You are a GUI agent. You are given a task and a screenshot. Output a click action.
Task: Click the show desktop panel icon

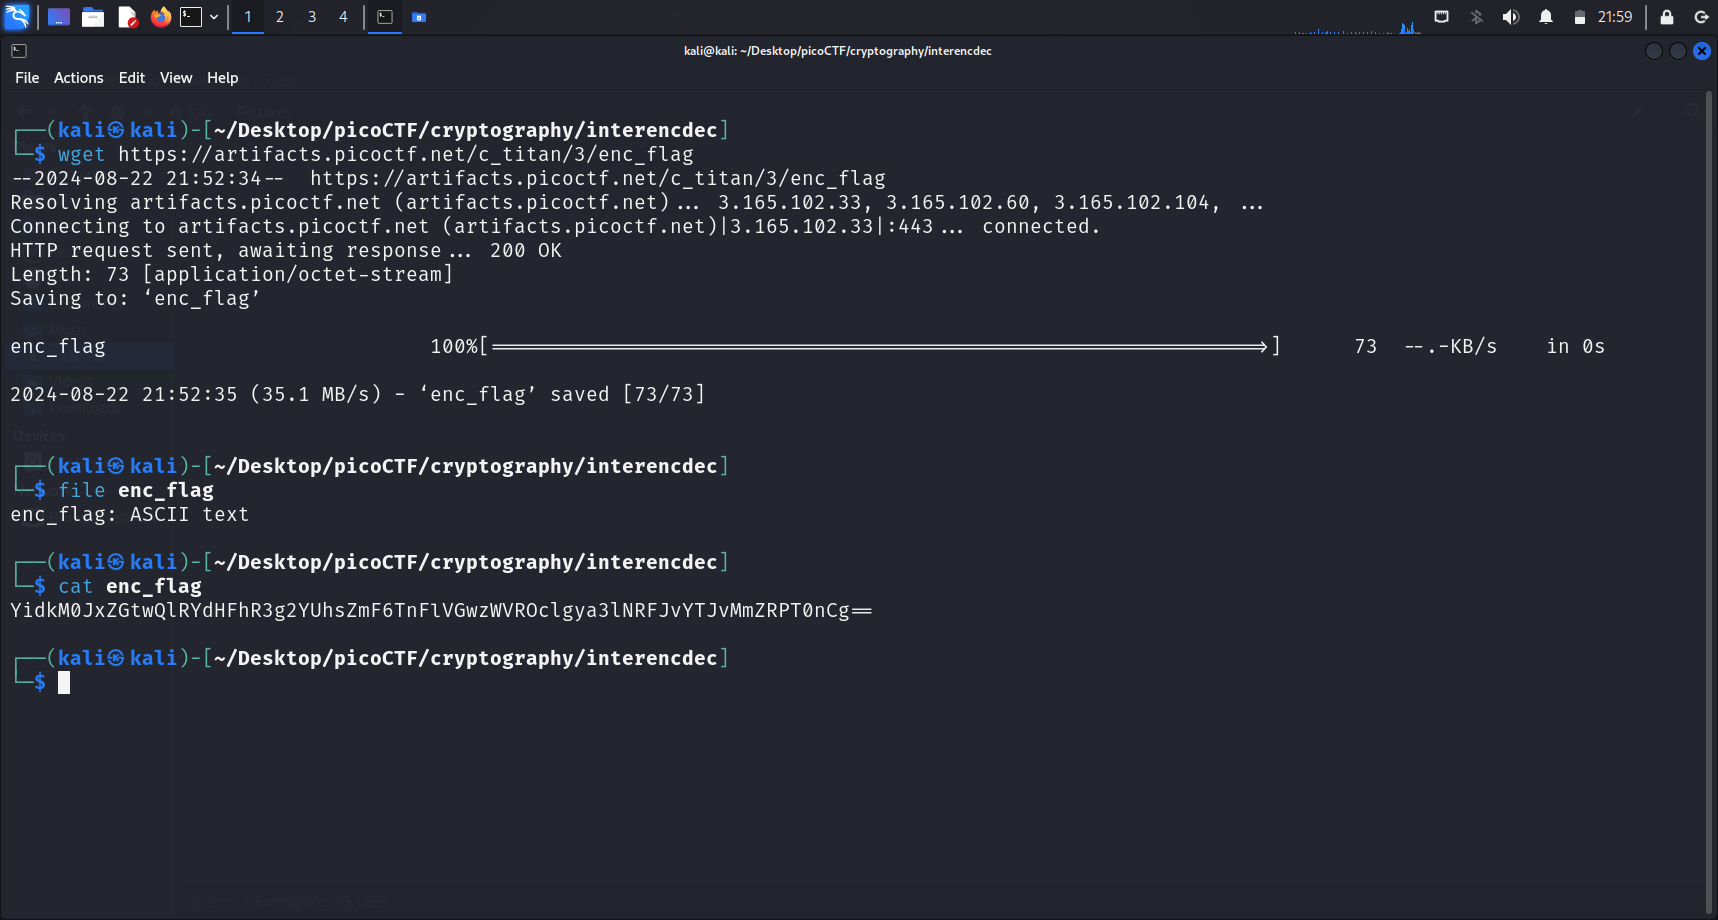(59, 17)
